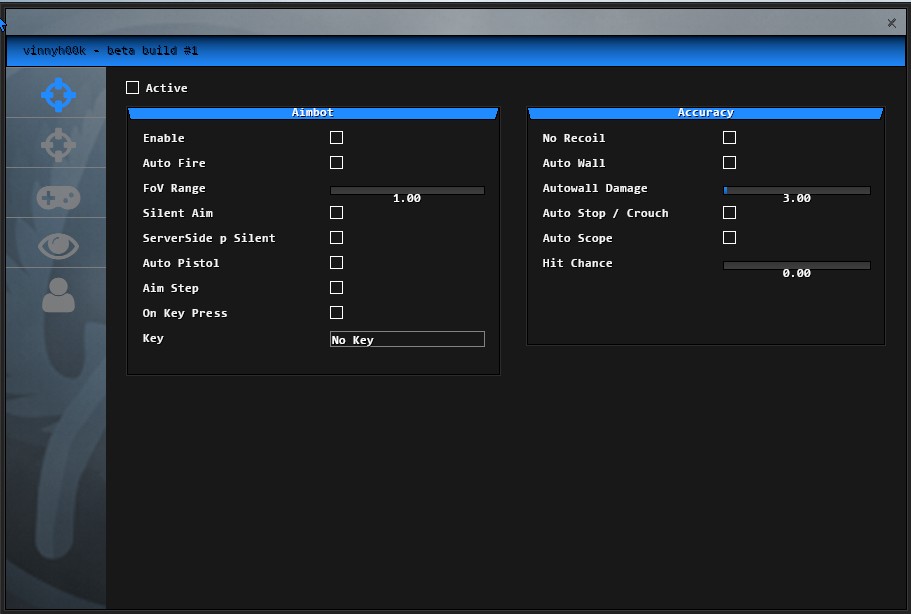911x614 pixels.
Task: Toggle the Aim Step checkbox
Action: click(337, 288)
